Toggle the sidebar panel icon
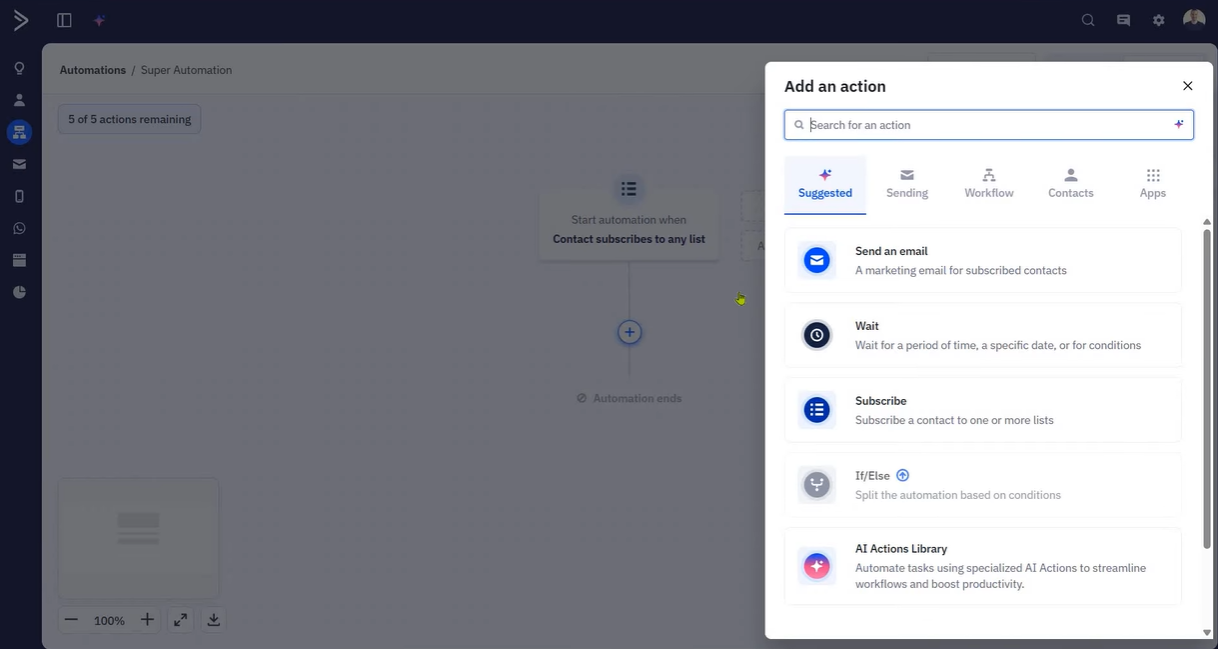This screenshot has height=649, width=1218. click(x=64, y=20)
